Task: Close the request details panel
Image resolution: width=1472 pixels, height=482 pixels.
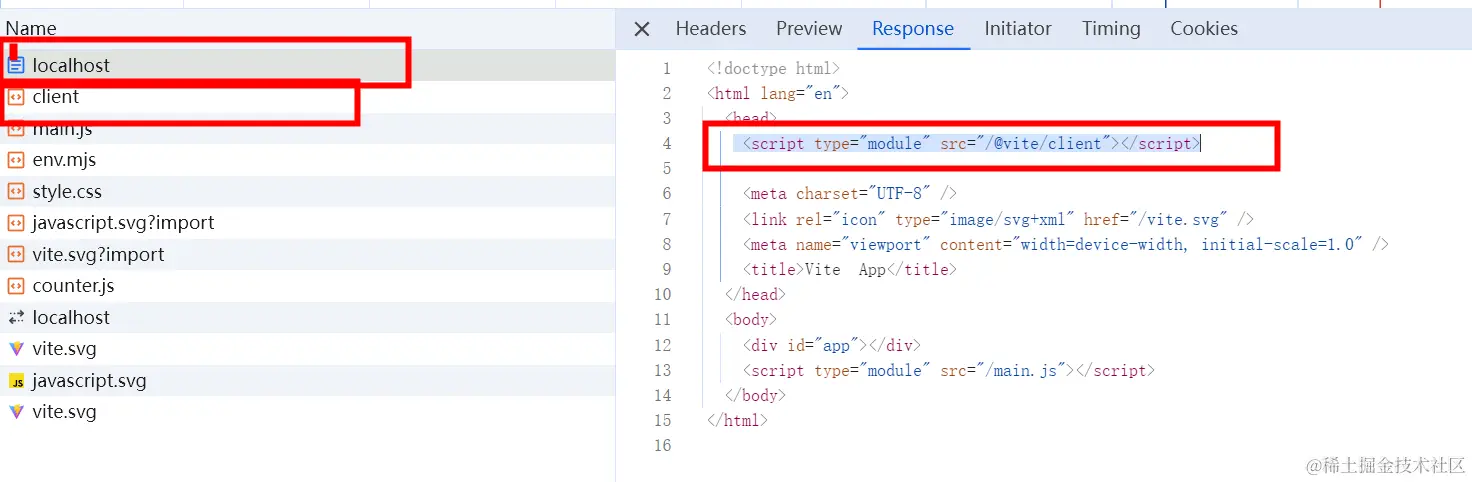Action: click(642, 29)
